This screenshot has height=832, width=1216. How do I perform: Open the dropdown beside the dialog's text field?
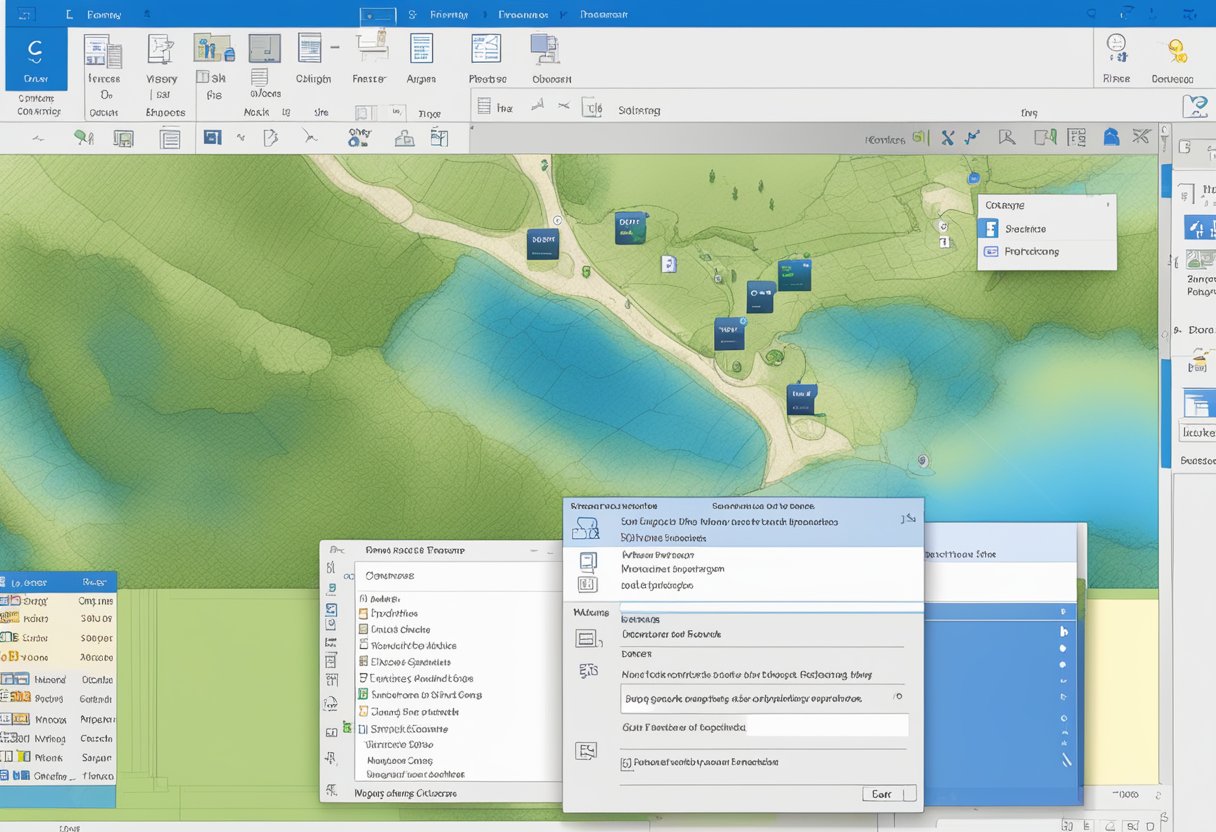(898, 696)
